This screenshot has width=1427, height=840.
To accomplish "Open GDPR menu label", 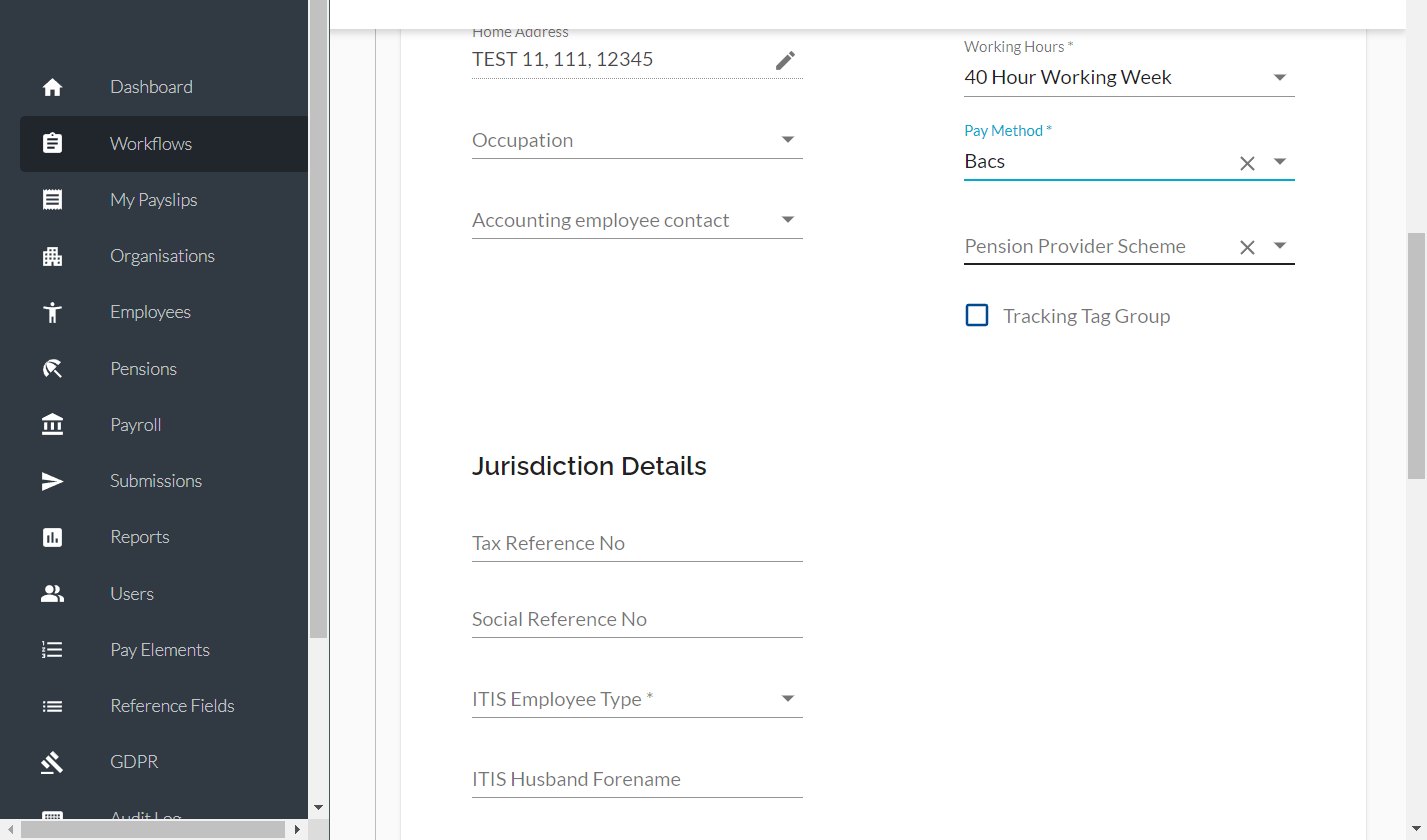I will click(x=134, y=762).
